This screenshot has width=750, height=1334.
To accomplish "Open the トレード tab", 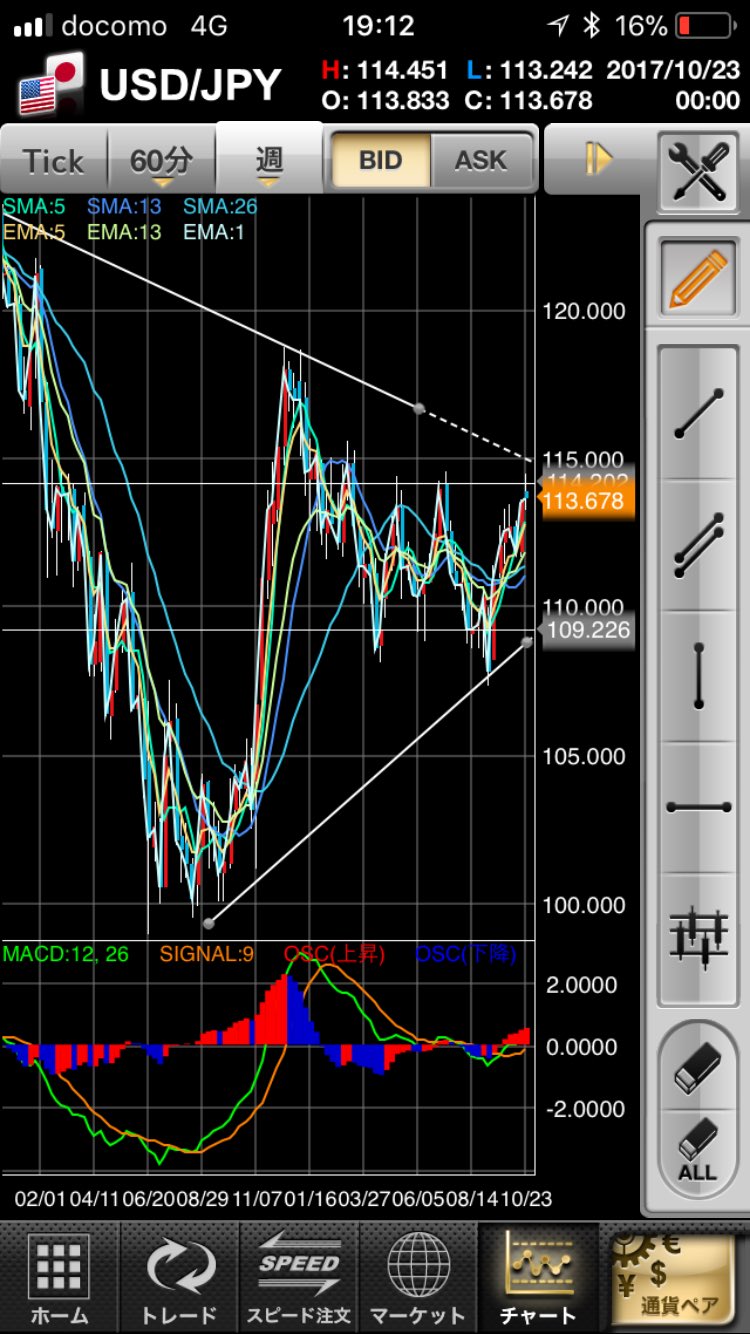I will click(x=180, y=1277).
